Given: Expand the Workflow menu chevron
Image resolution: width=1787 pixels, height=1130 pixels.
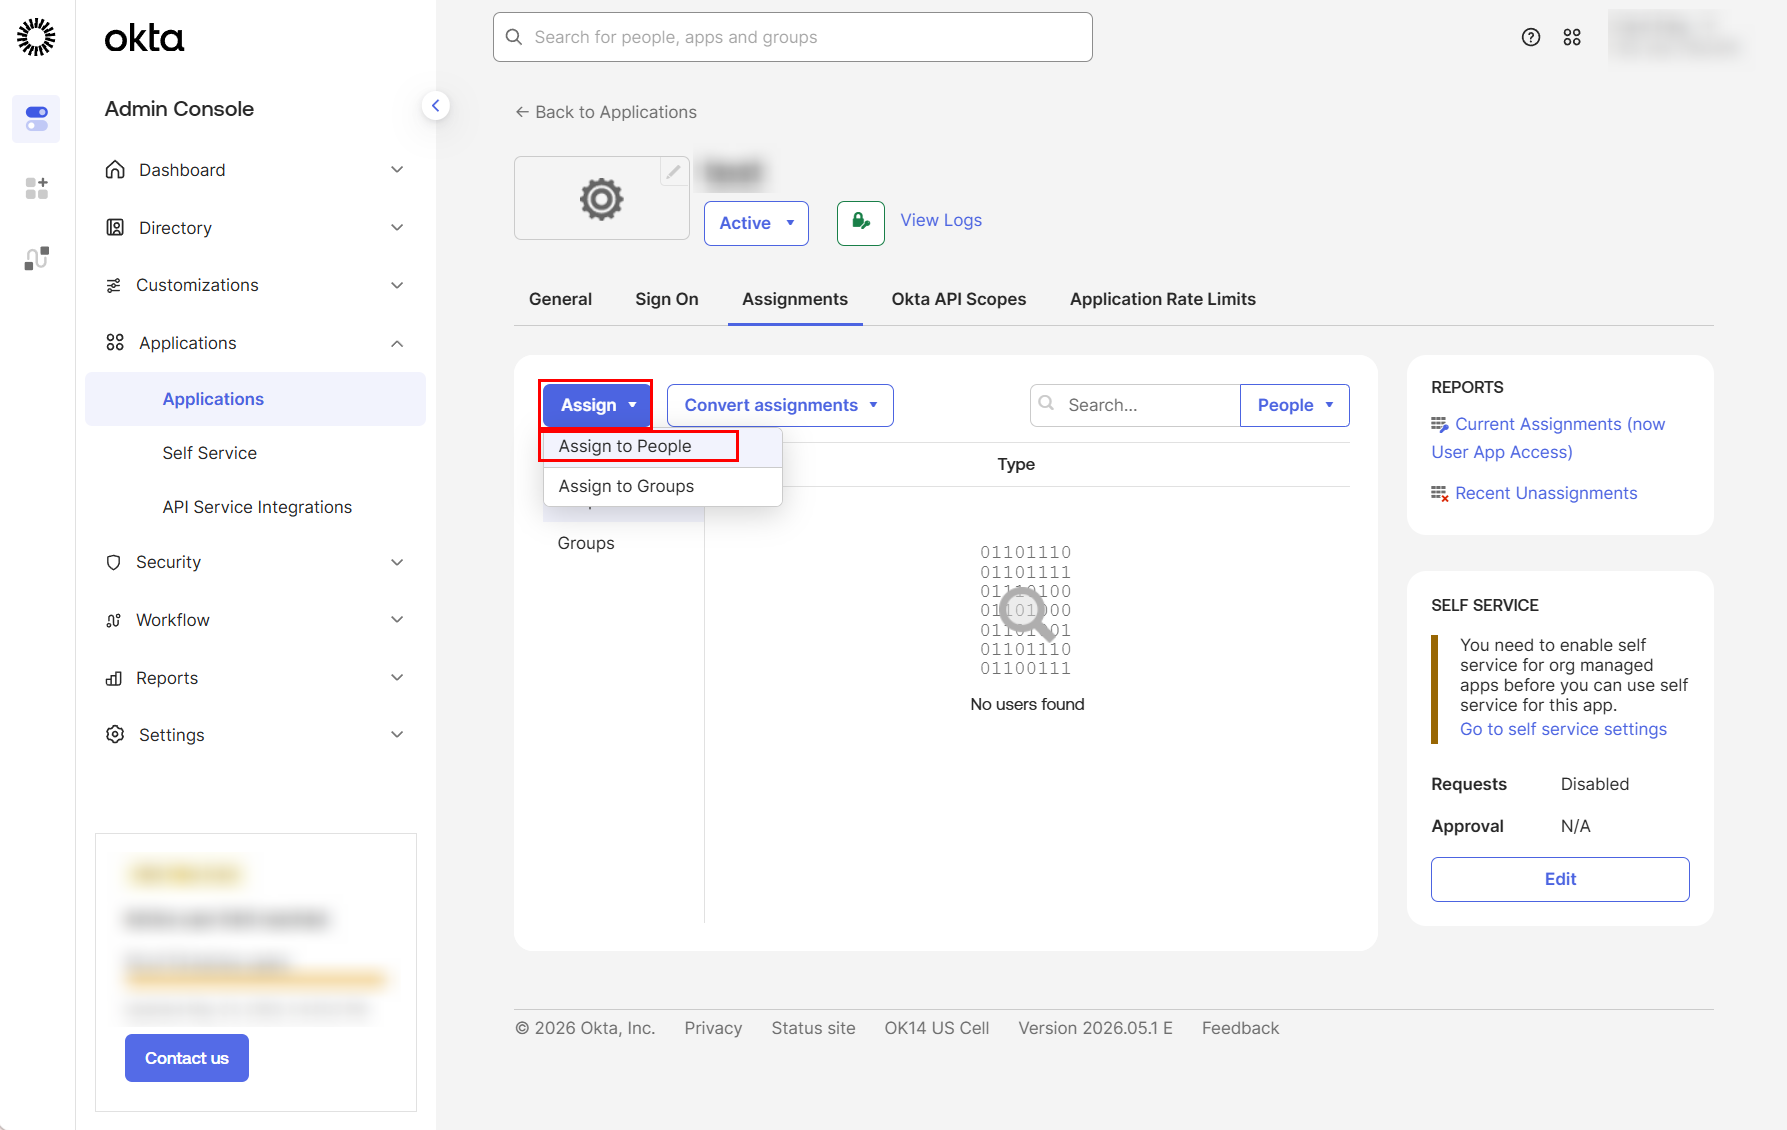Looking at the screenshot, I should click(x=397, y=620).
